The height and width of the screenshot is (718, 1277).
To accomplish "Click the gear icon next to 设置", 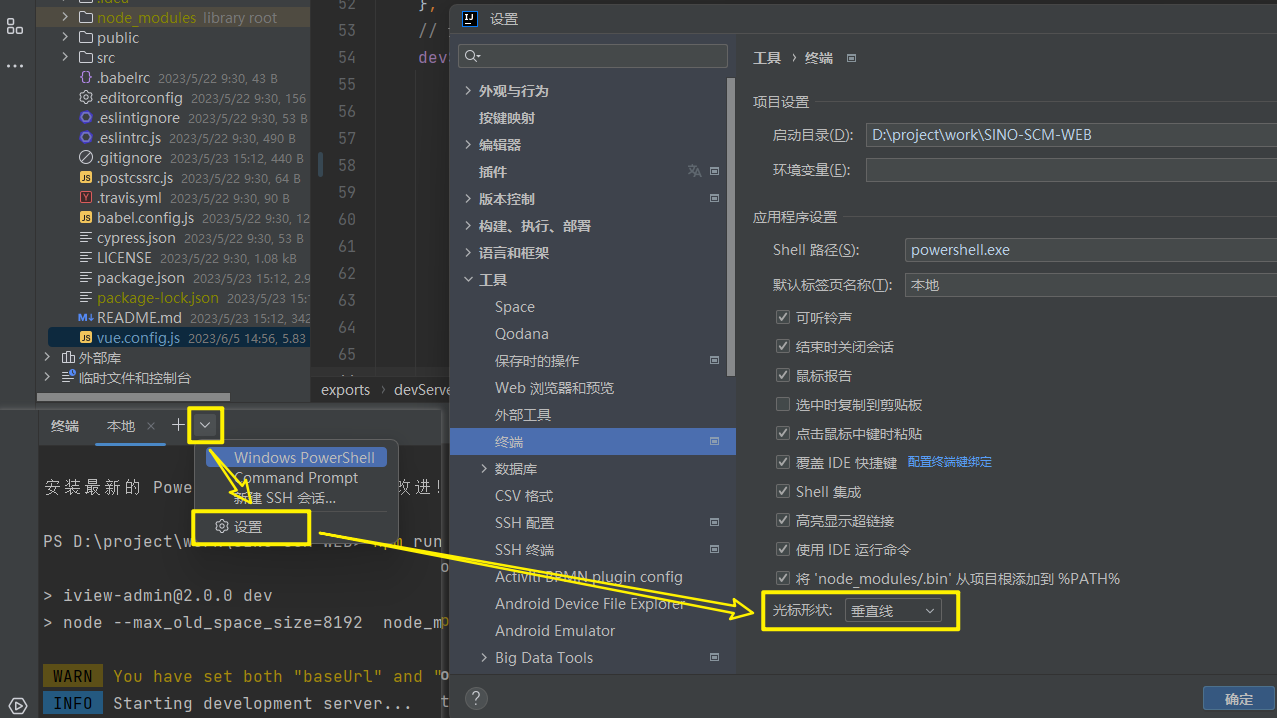I will [x=222, y=527].
